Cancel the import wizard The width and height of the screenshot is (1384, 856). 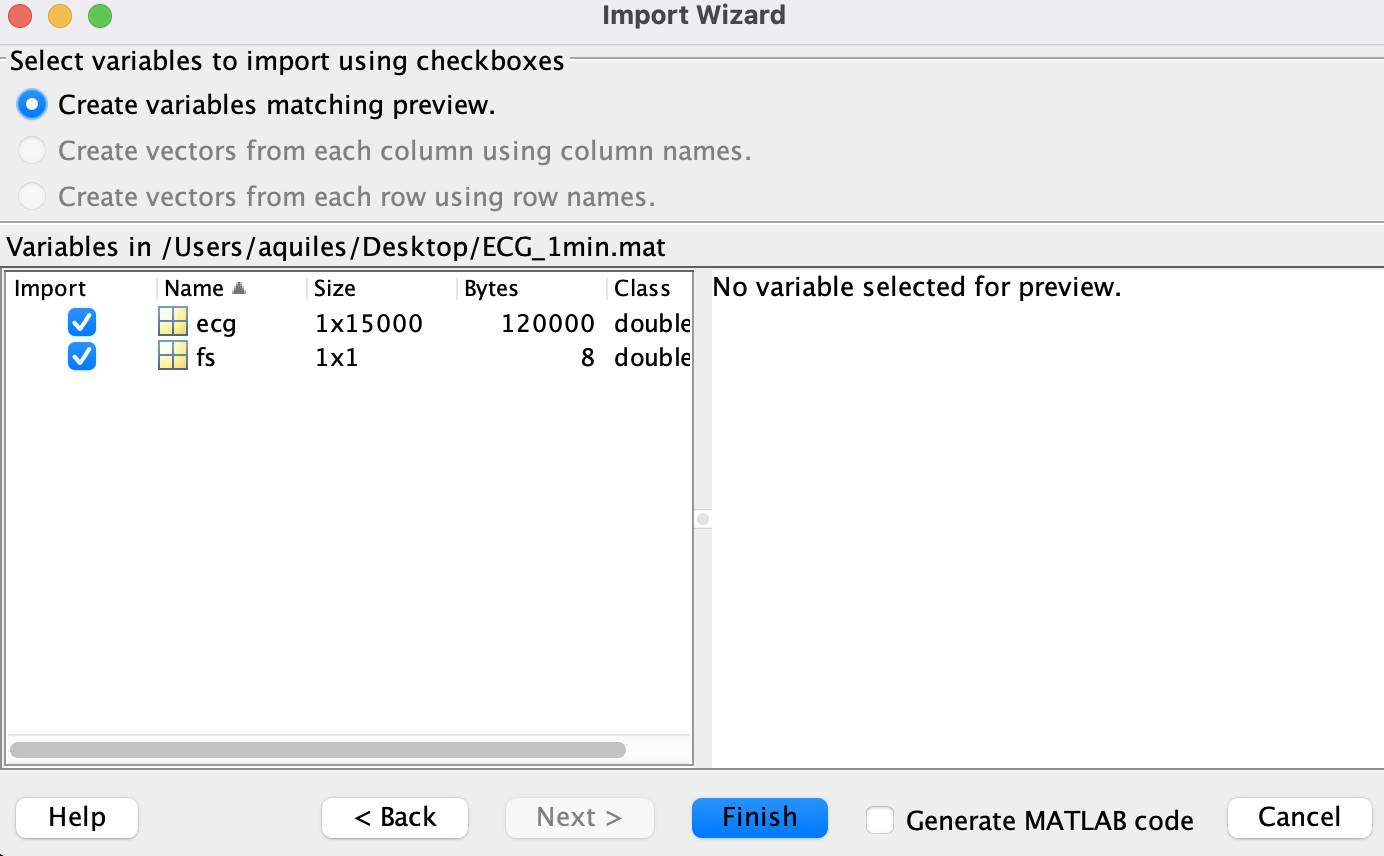coord(1299,817)
